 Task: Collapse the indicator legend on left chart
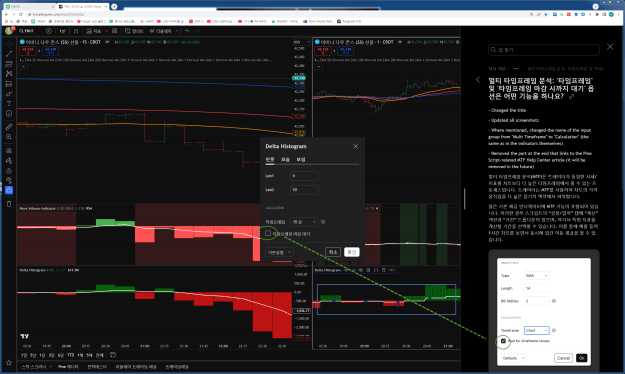point(24,66)
